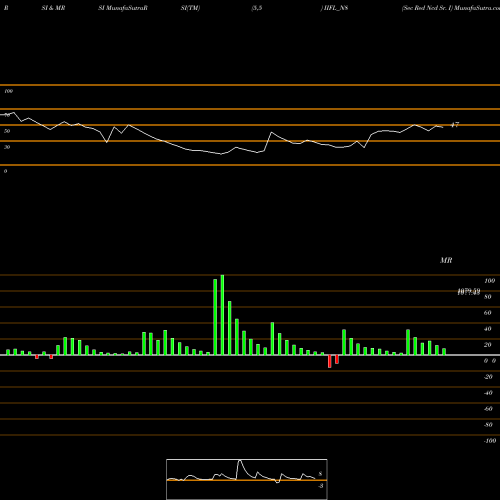Image resolution: width=500 pixels, height=500 pixels.
Task: Click the '(Sec Red Ncd Sr. I)MunafaSutra' title text
Action: point(451,8)
